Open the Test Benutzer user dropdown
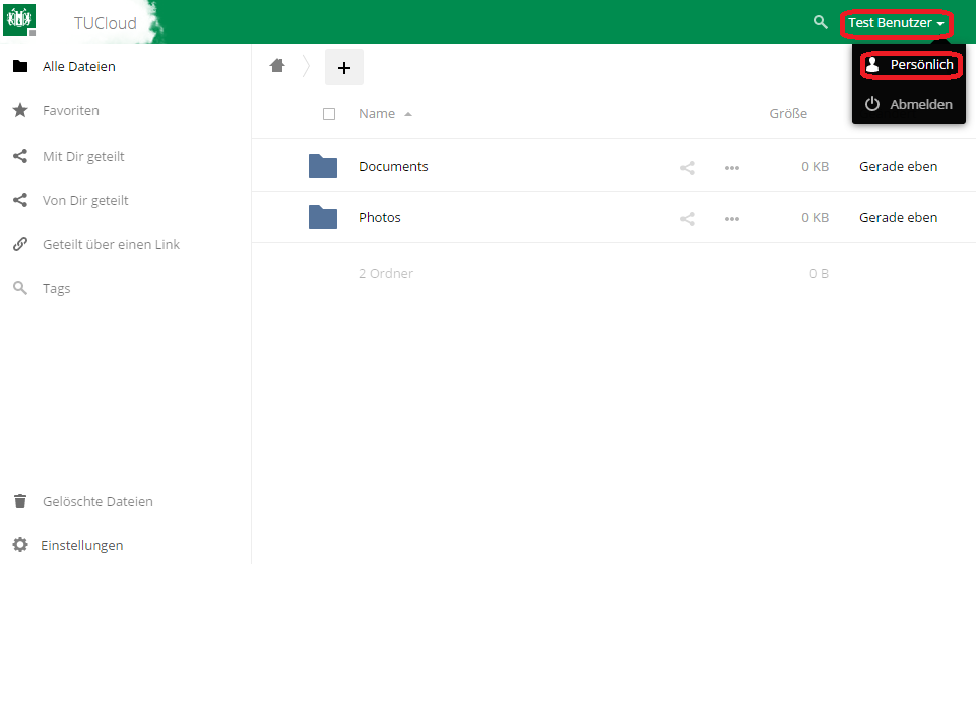This screenshot has height=720, width=976. [x=896, y=23]
